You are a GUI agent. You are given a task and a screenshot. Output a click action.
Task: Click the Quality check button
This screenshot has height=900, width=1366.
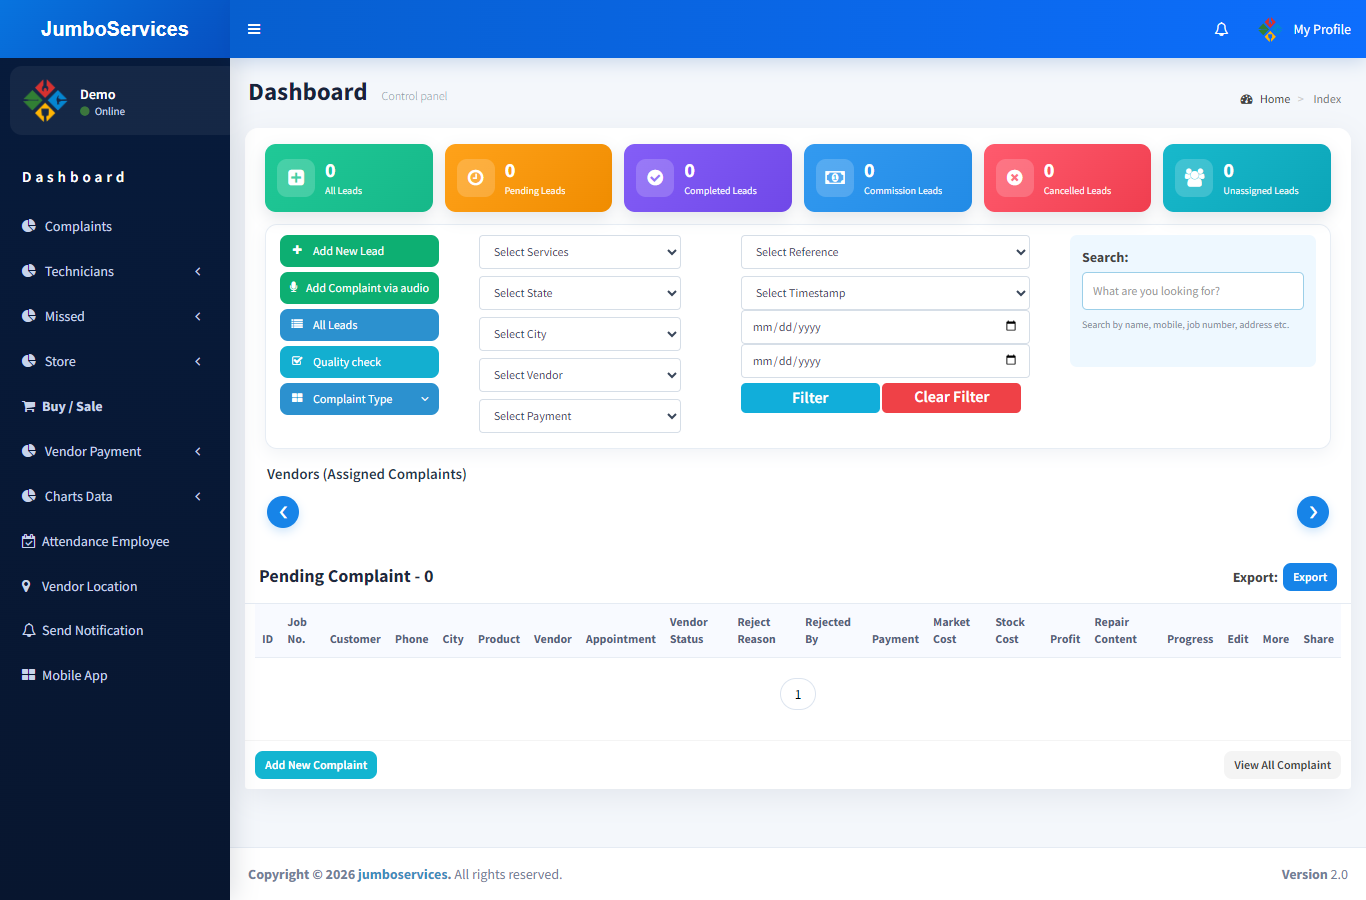click(359, 362)
